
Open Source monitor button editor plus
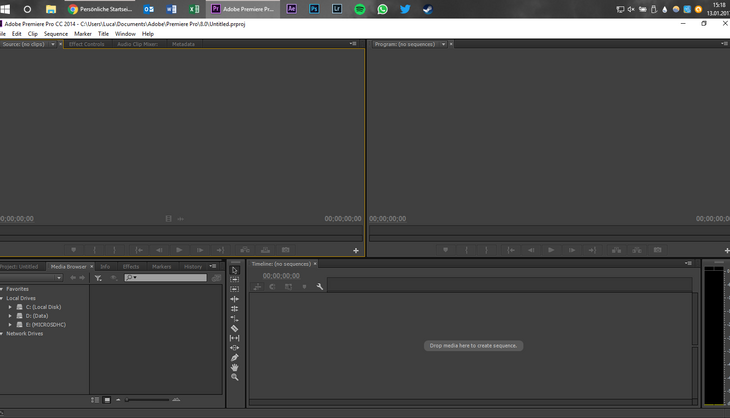tap(356, 250)
